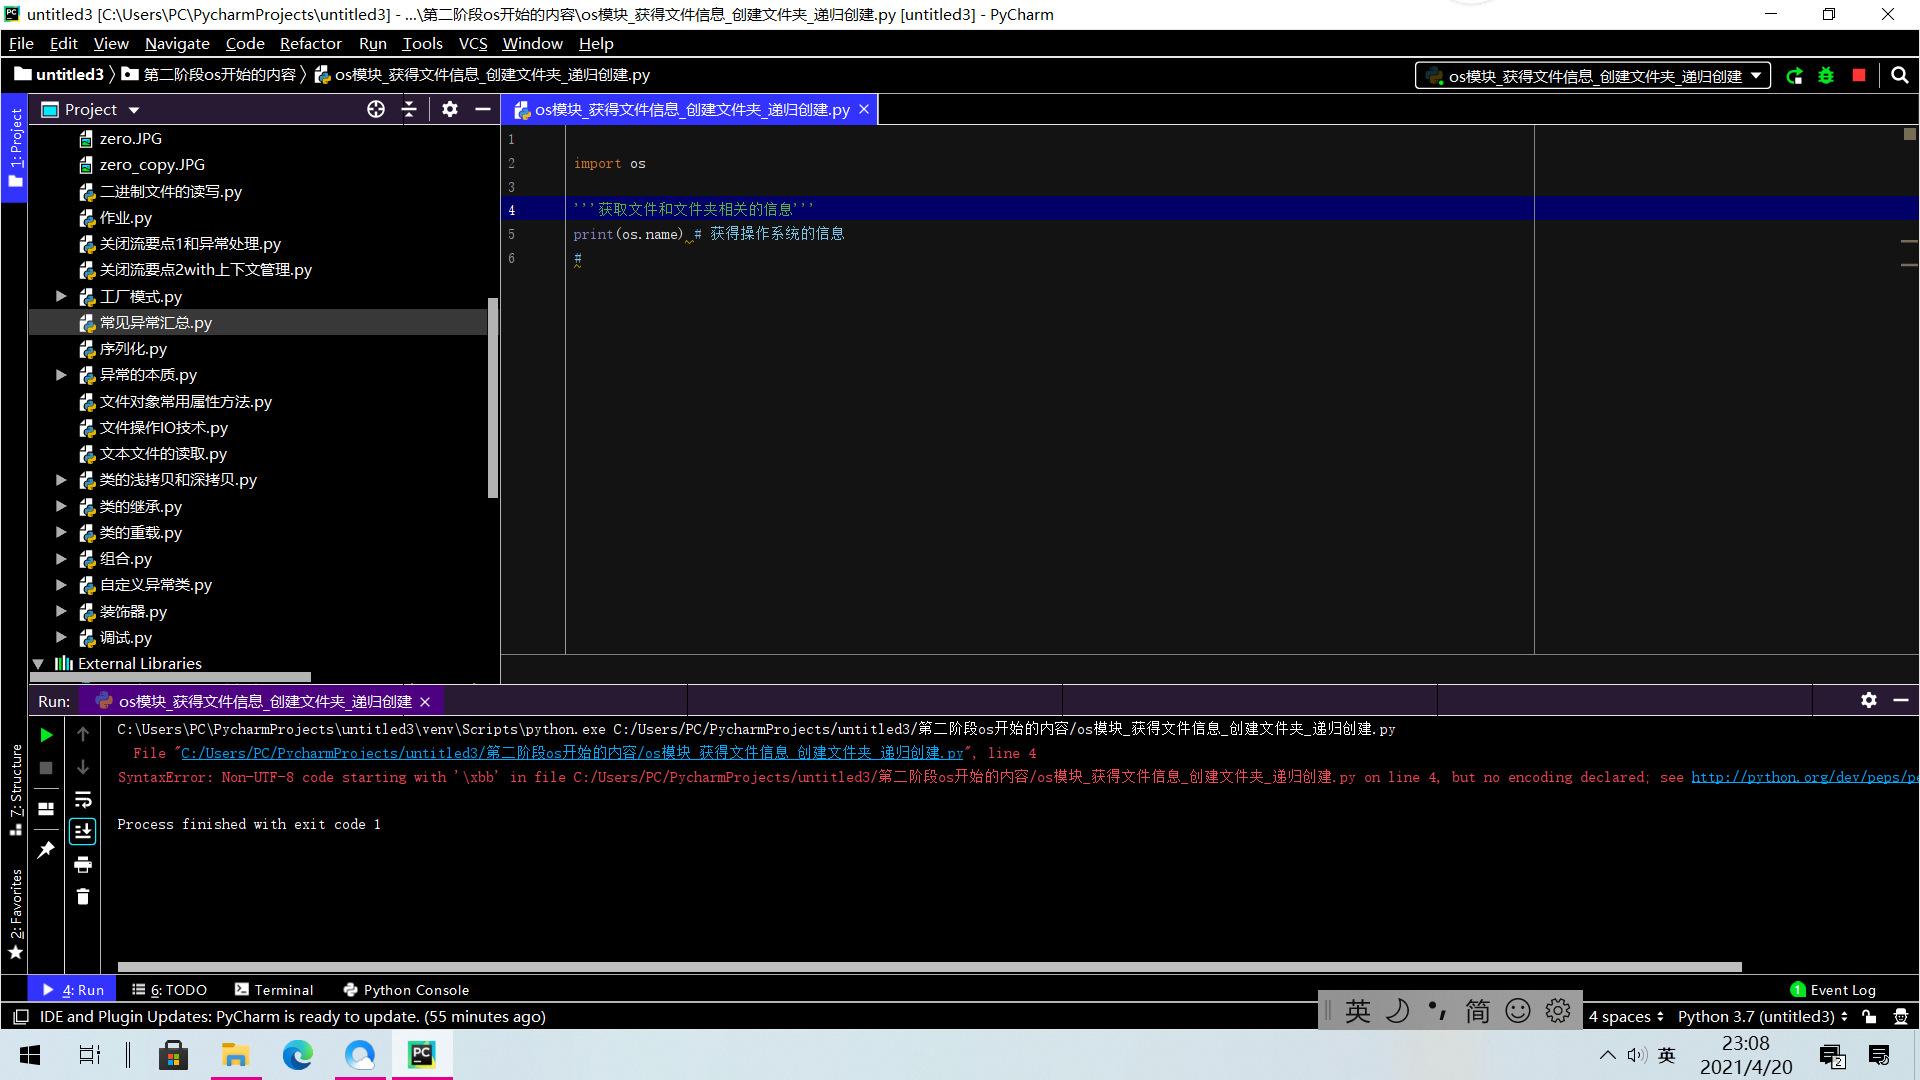Click Project tree horizontal scrollbar
The height and width of the screenshot is (1080, 1920).
point(172,677)
